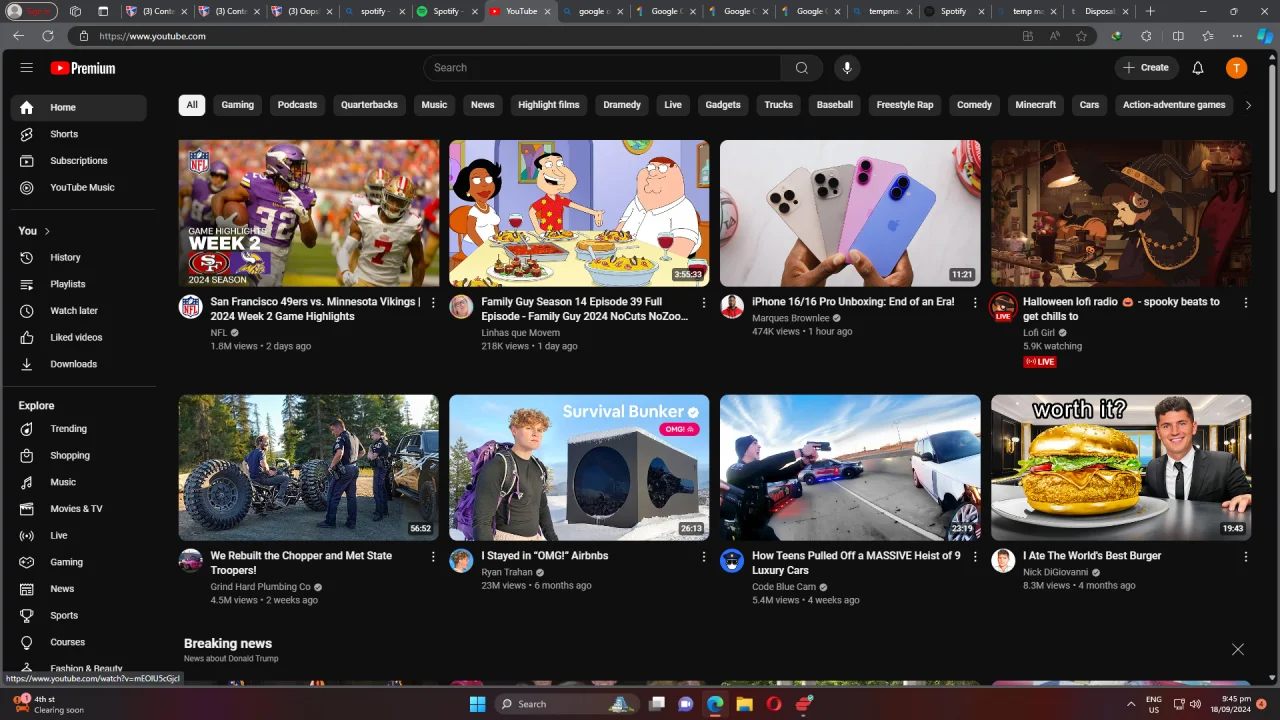Open the Nick DiGiovanni channel avatar
The image size is (1280, 720).
pyautogui.click(x=1003, y=561)
